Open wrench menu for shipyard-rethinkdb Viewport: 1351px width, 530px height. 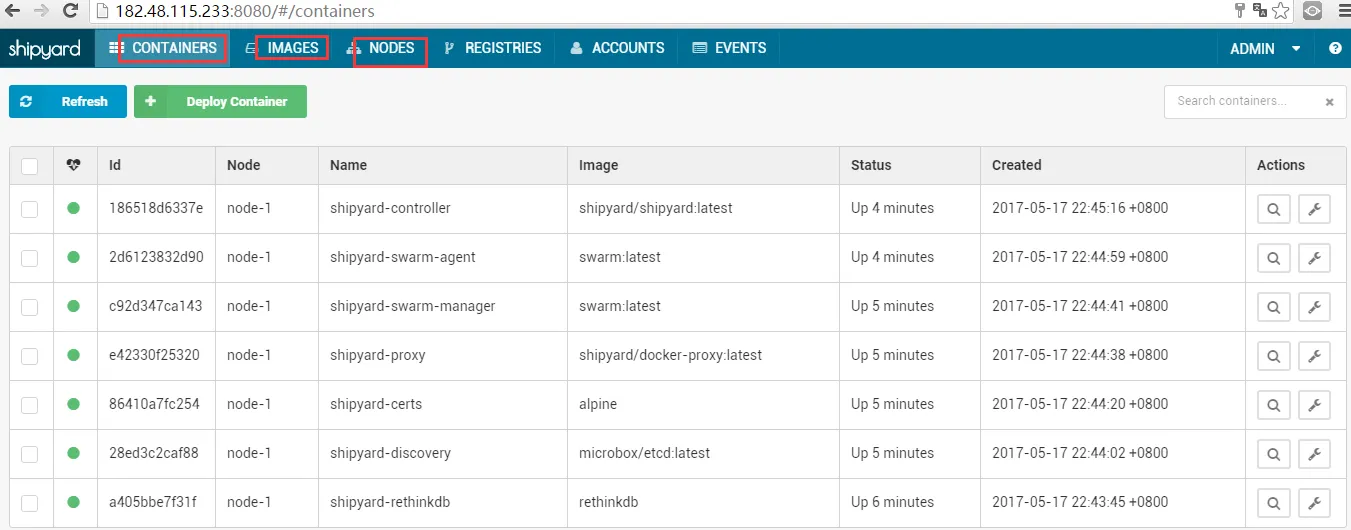tap(1314, 503)
